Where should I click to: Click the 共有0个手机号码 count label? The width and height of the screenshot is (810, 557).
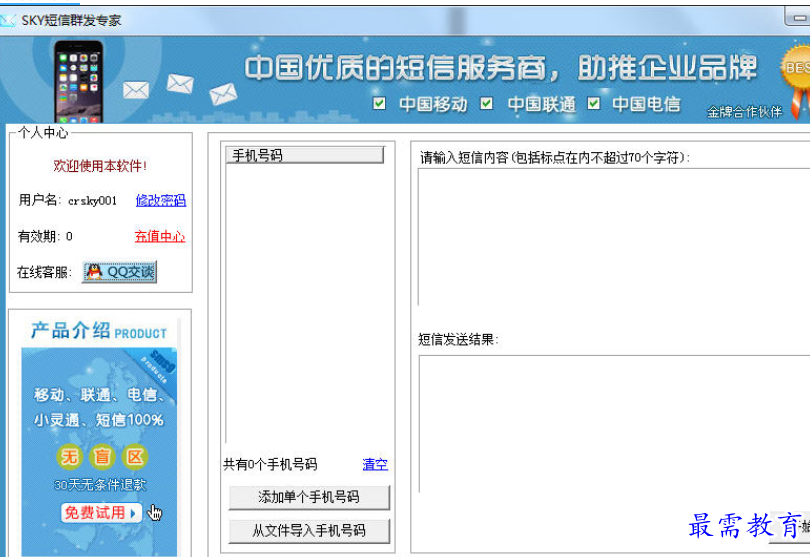(x=270, y=464)
